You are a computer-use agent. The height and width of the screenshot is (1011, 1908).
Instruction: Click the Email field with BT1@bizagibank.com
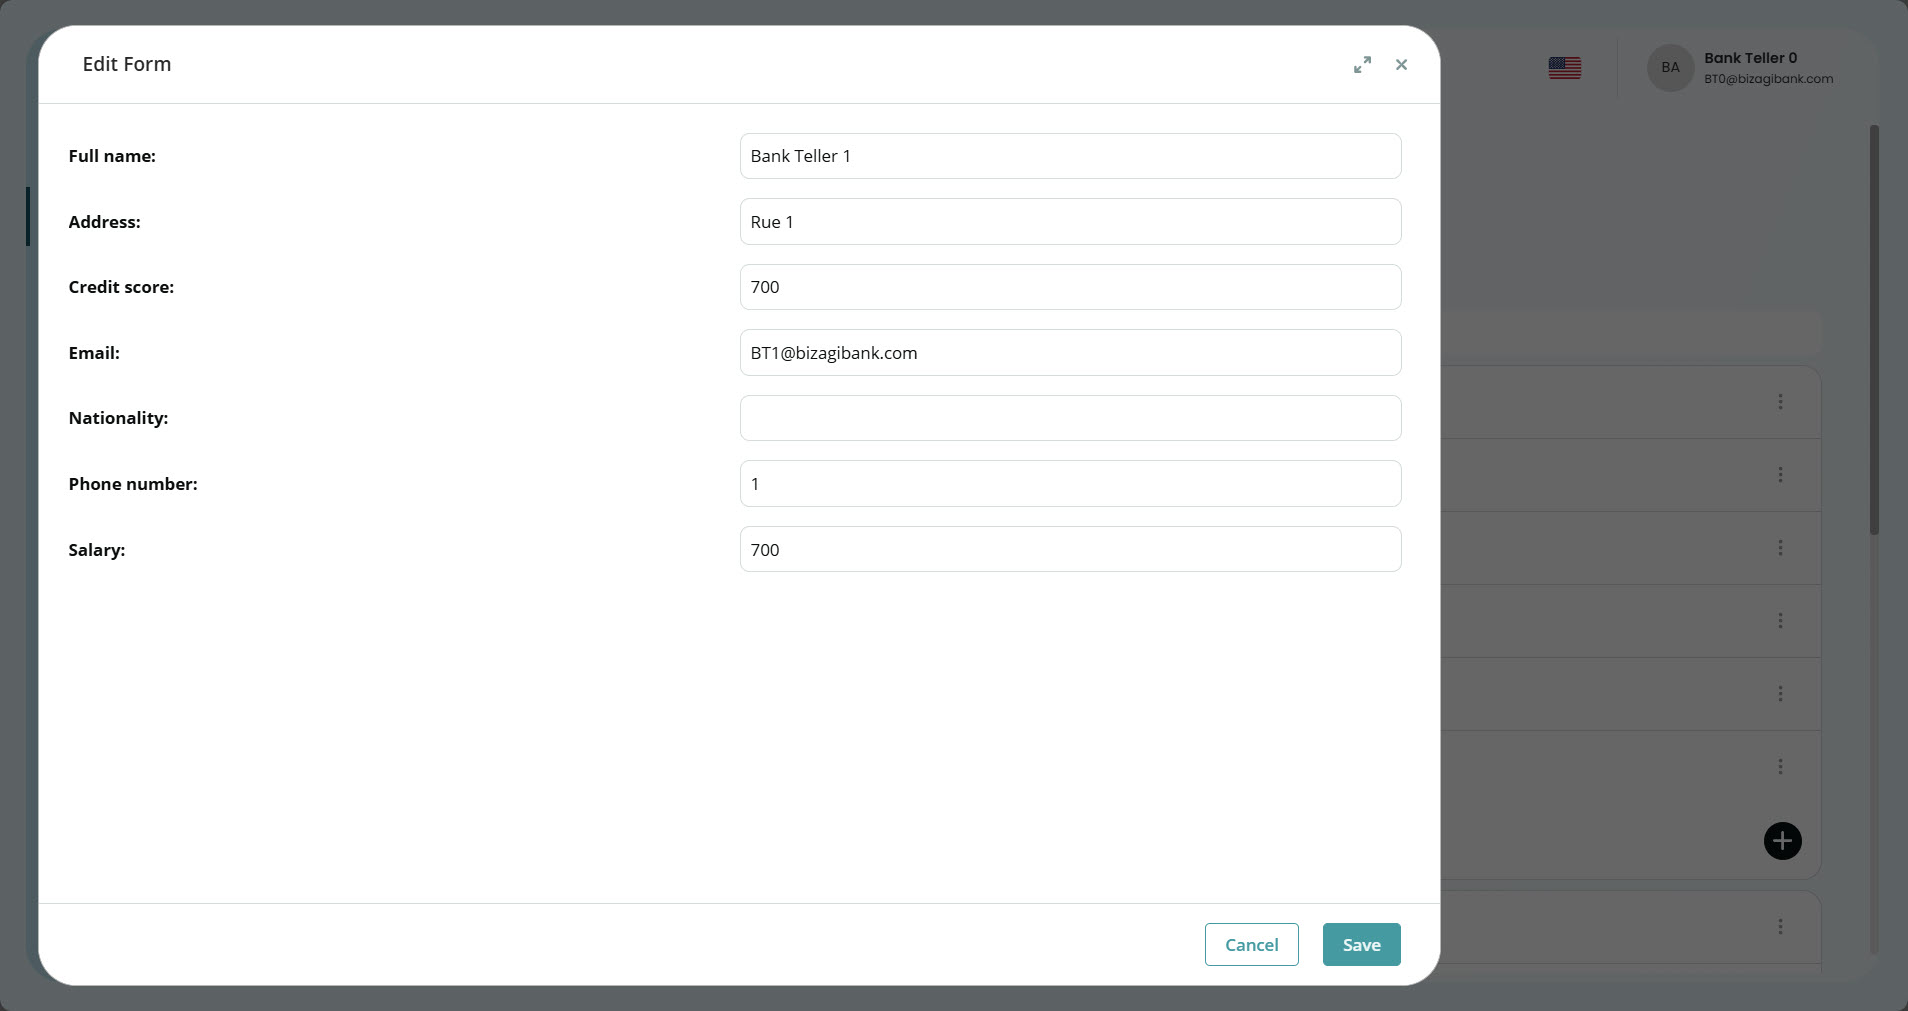(1069, 352)
